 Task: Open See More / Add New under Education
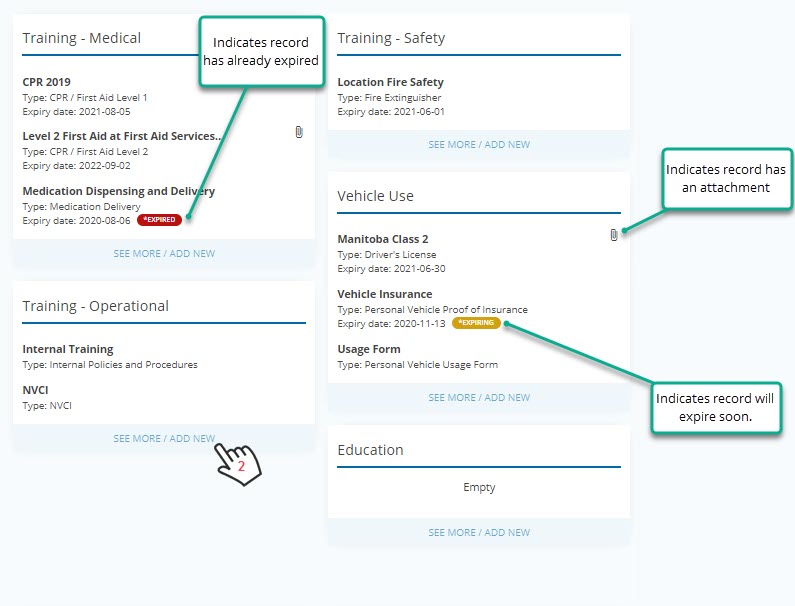[x=479, y=532]
